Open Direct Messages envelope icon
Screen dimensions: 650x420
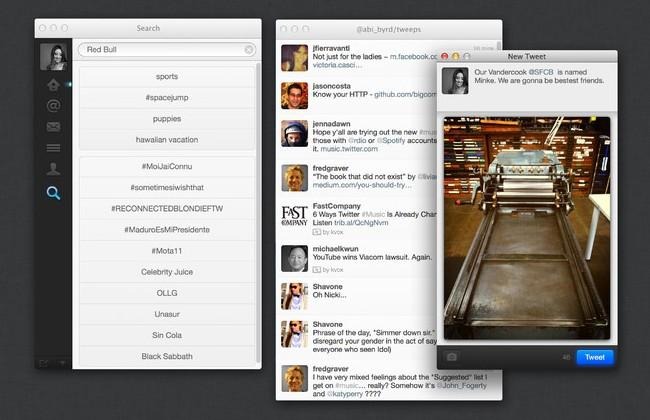point(53,126)
